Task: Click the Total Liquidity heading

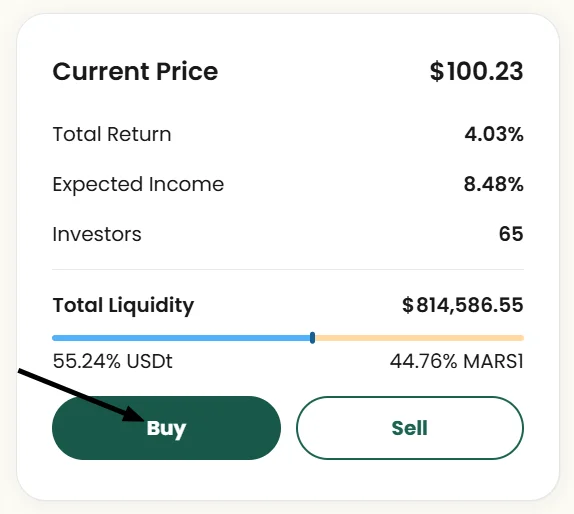Action: [123, 305]
